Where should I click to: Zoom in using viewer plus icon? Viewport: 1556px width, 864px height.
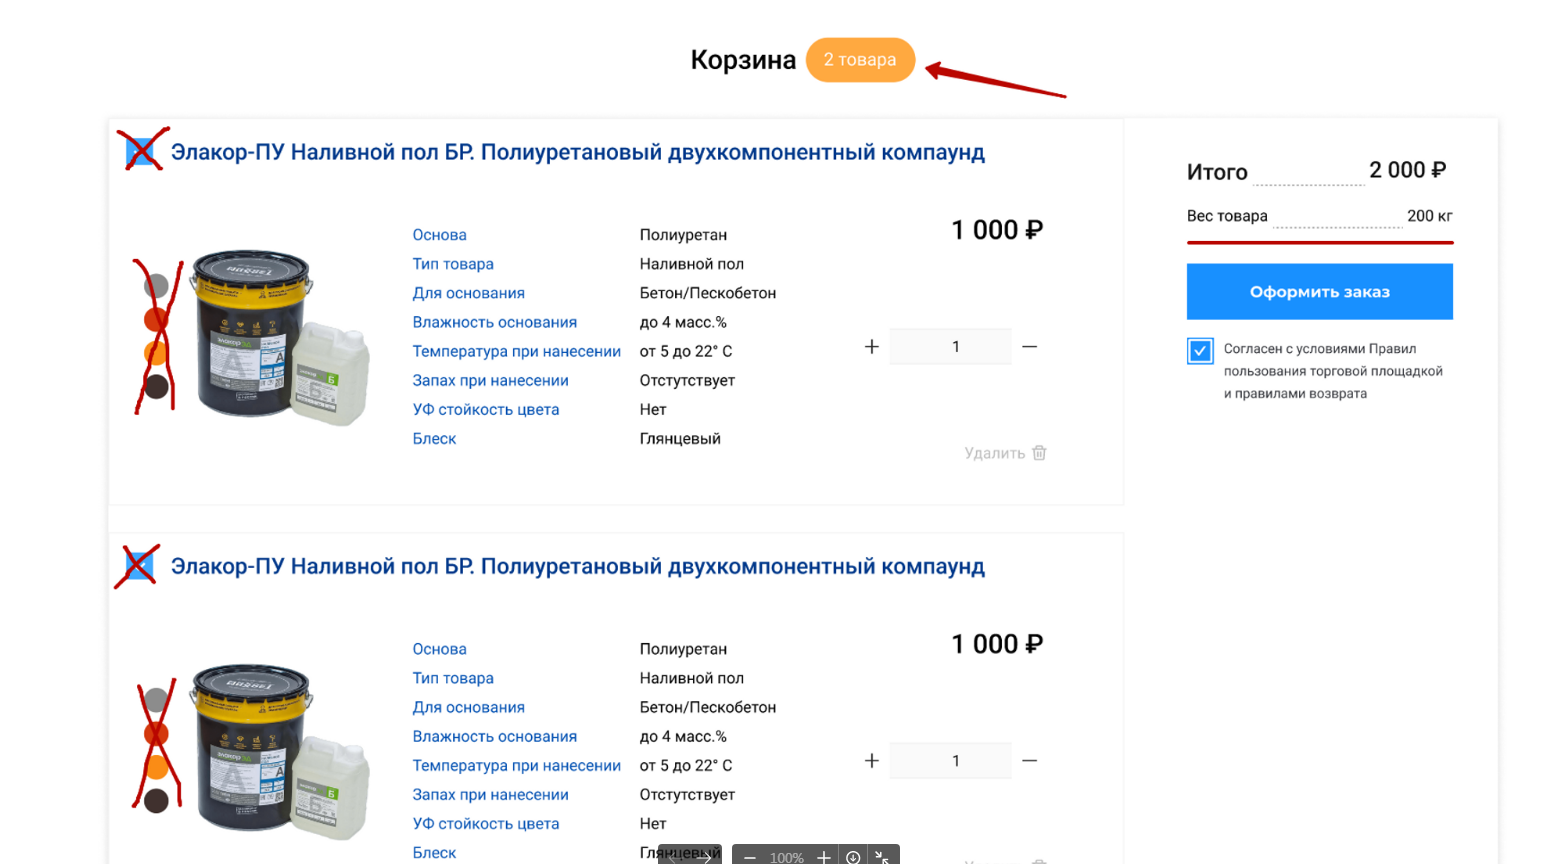tap(823, 857)
